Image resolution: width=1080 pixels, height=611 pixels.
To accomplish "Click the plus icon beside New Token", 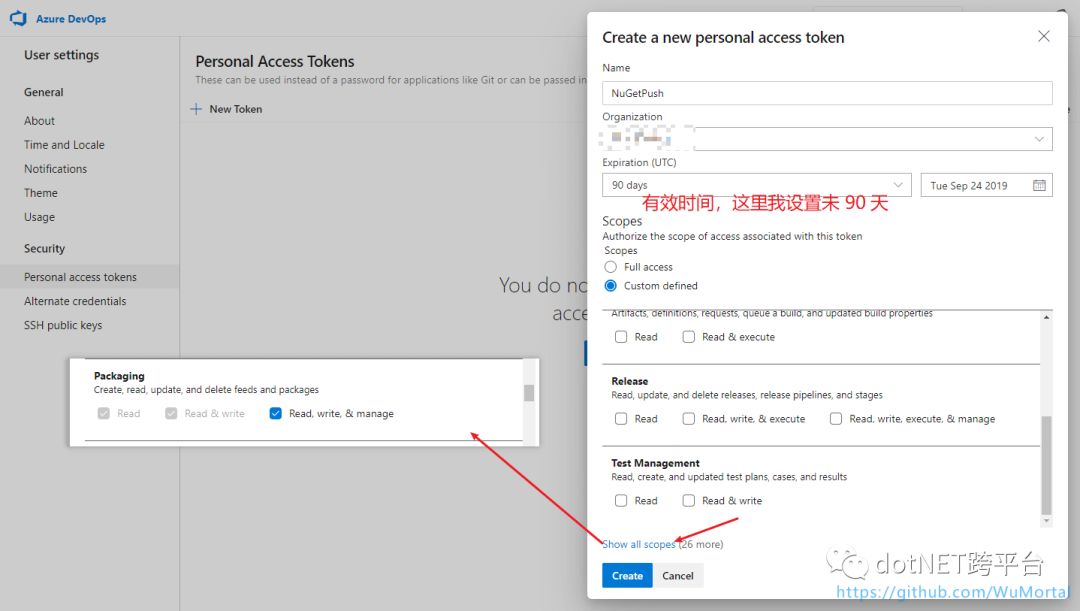I will (x=196, y=109).
